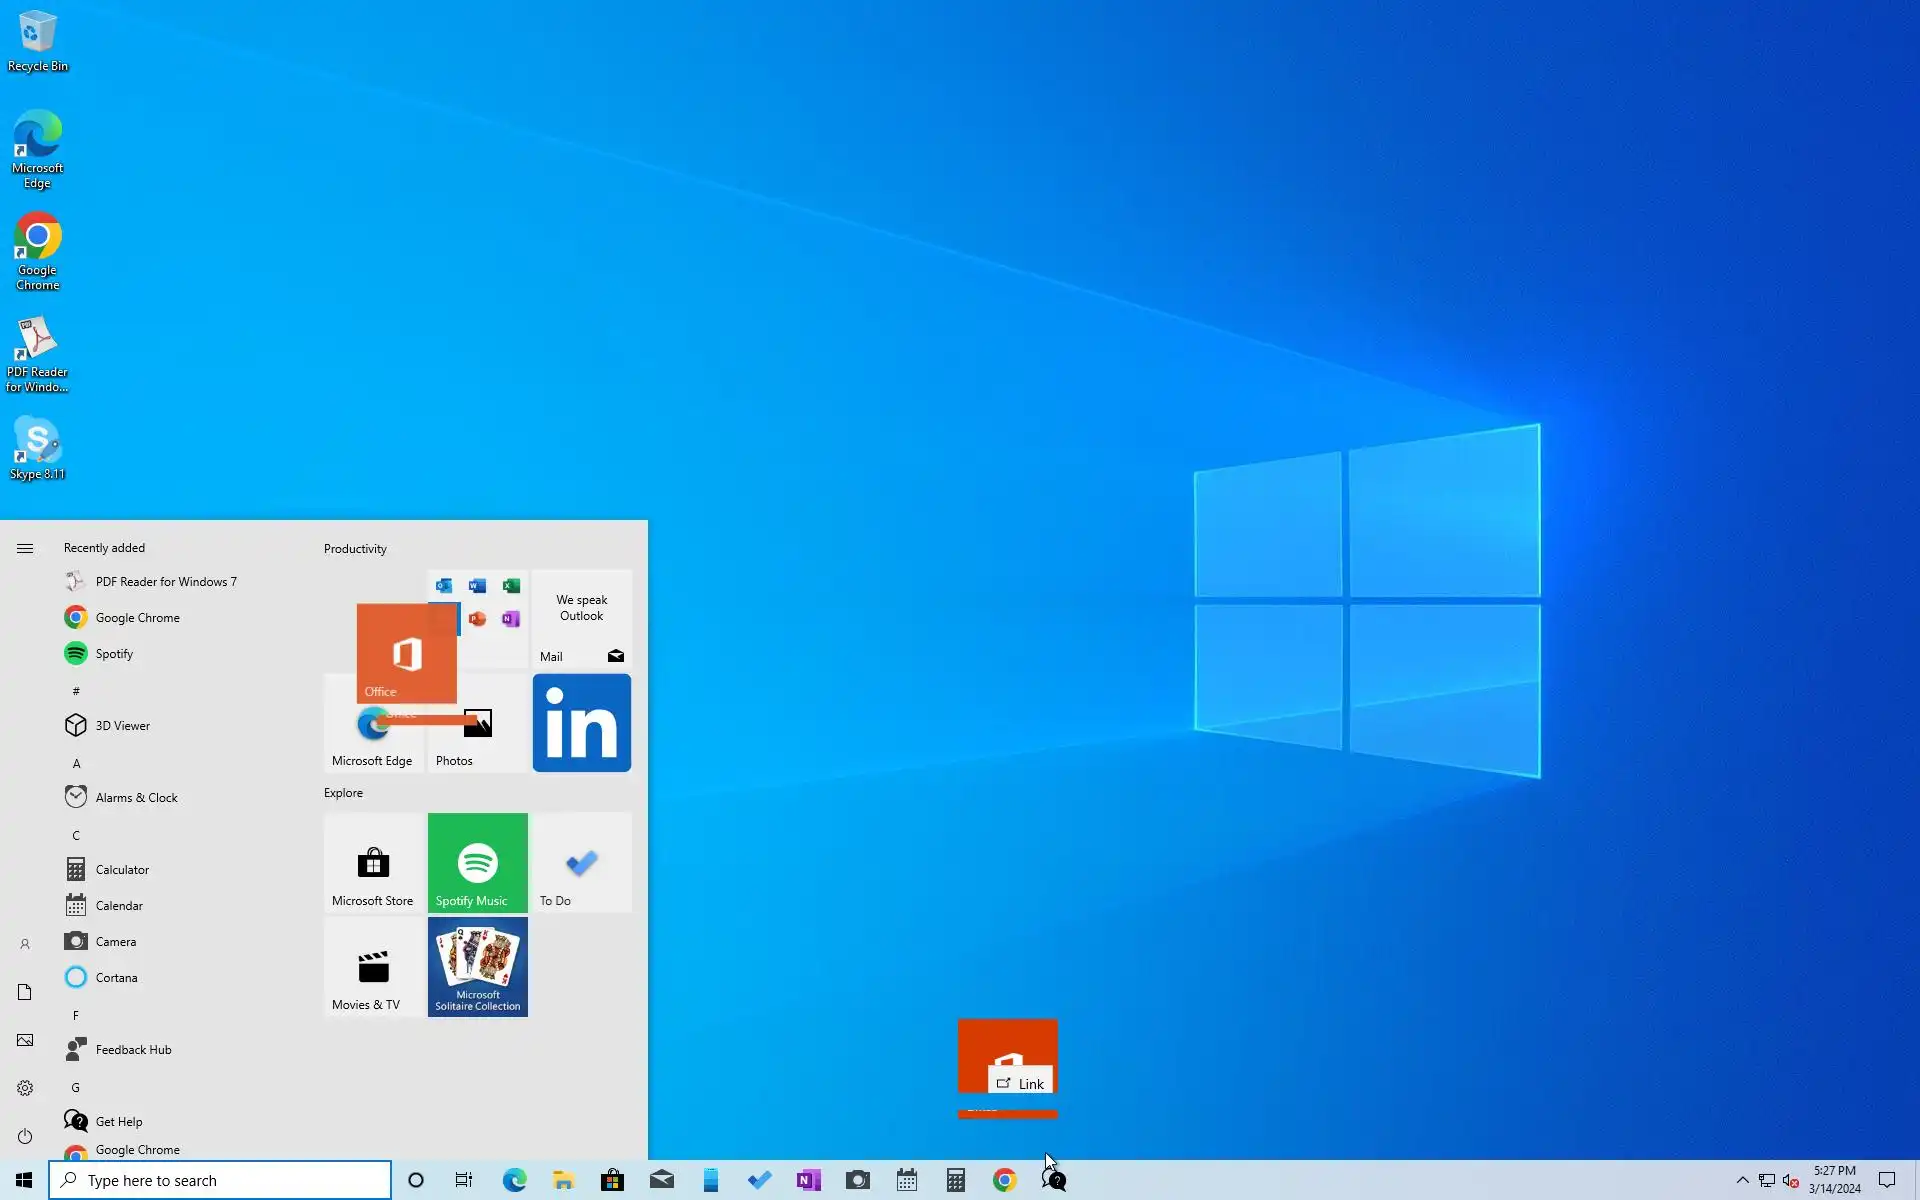Expand the letter A app group header
1920x1200 pixels.
(x=76, y=763)
